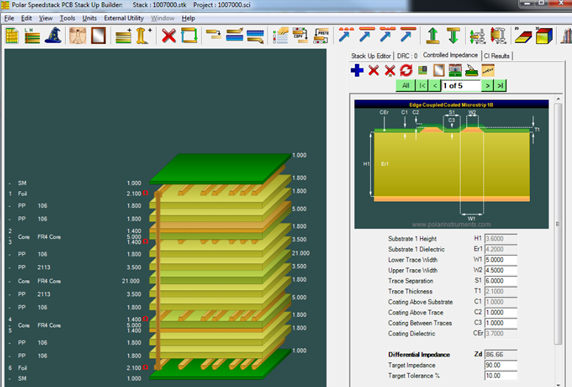Click the swap layers icon with green arrow

tap(189, 36)
